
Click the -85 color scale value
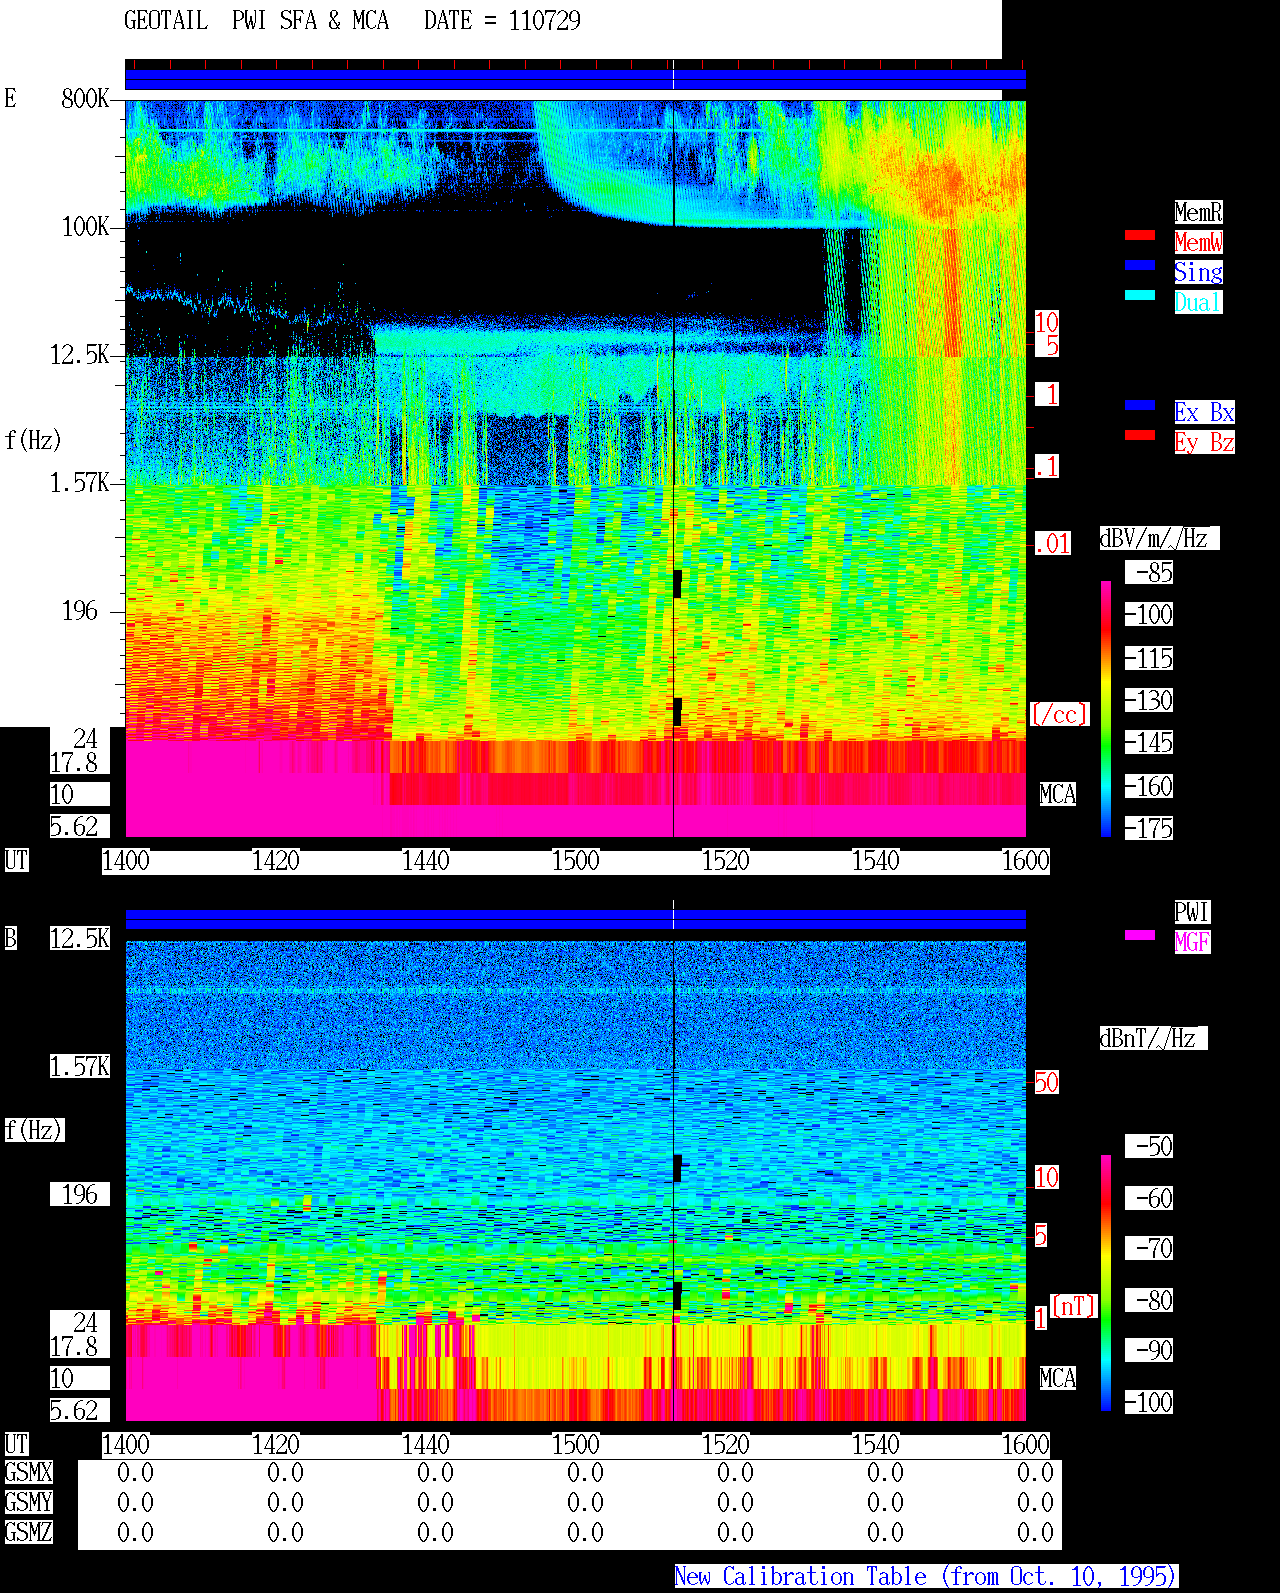[x=1149, y=572]
